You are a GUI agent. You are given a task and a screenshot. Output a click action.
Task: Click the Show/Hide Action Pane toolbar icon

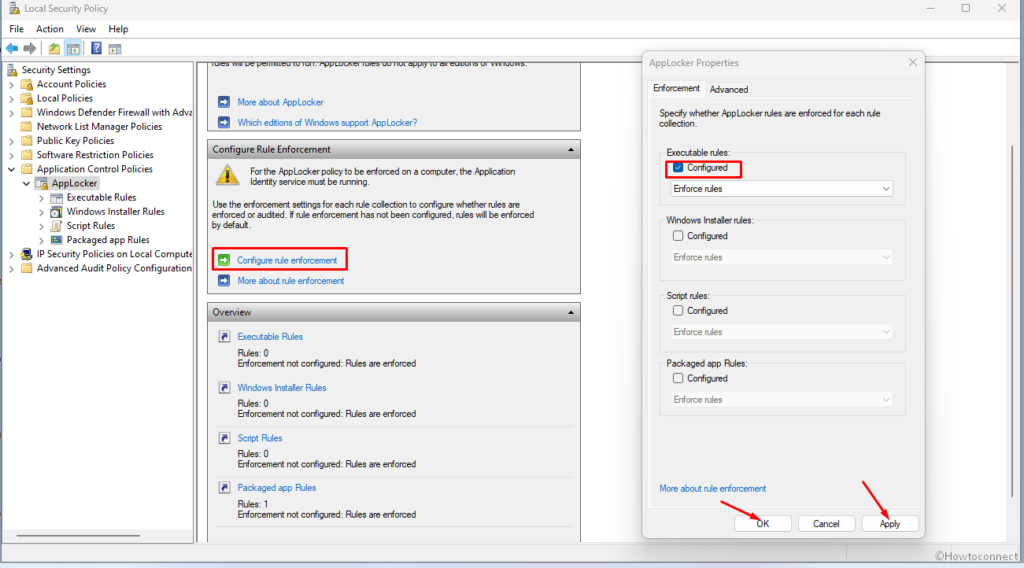(x=115, y=48)
